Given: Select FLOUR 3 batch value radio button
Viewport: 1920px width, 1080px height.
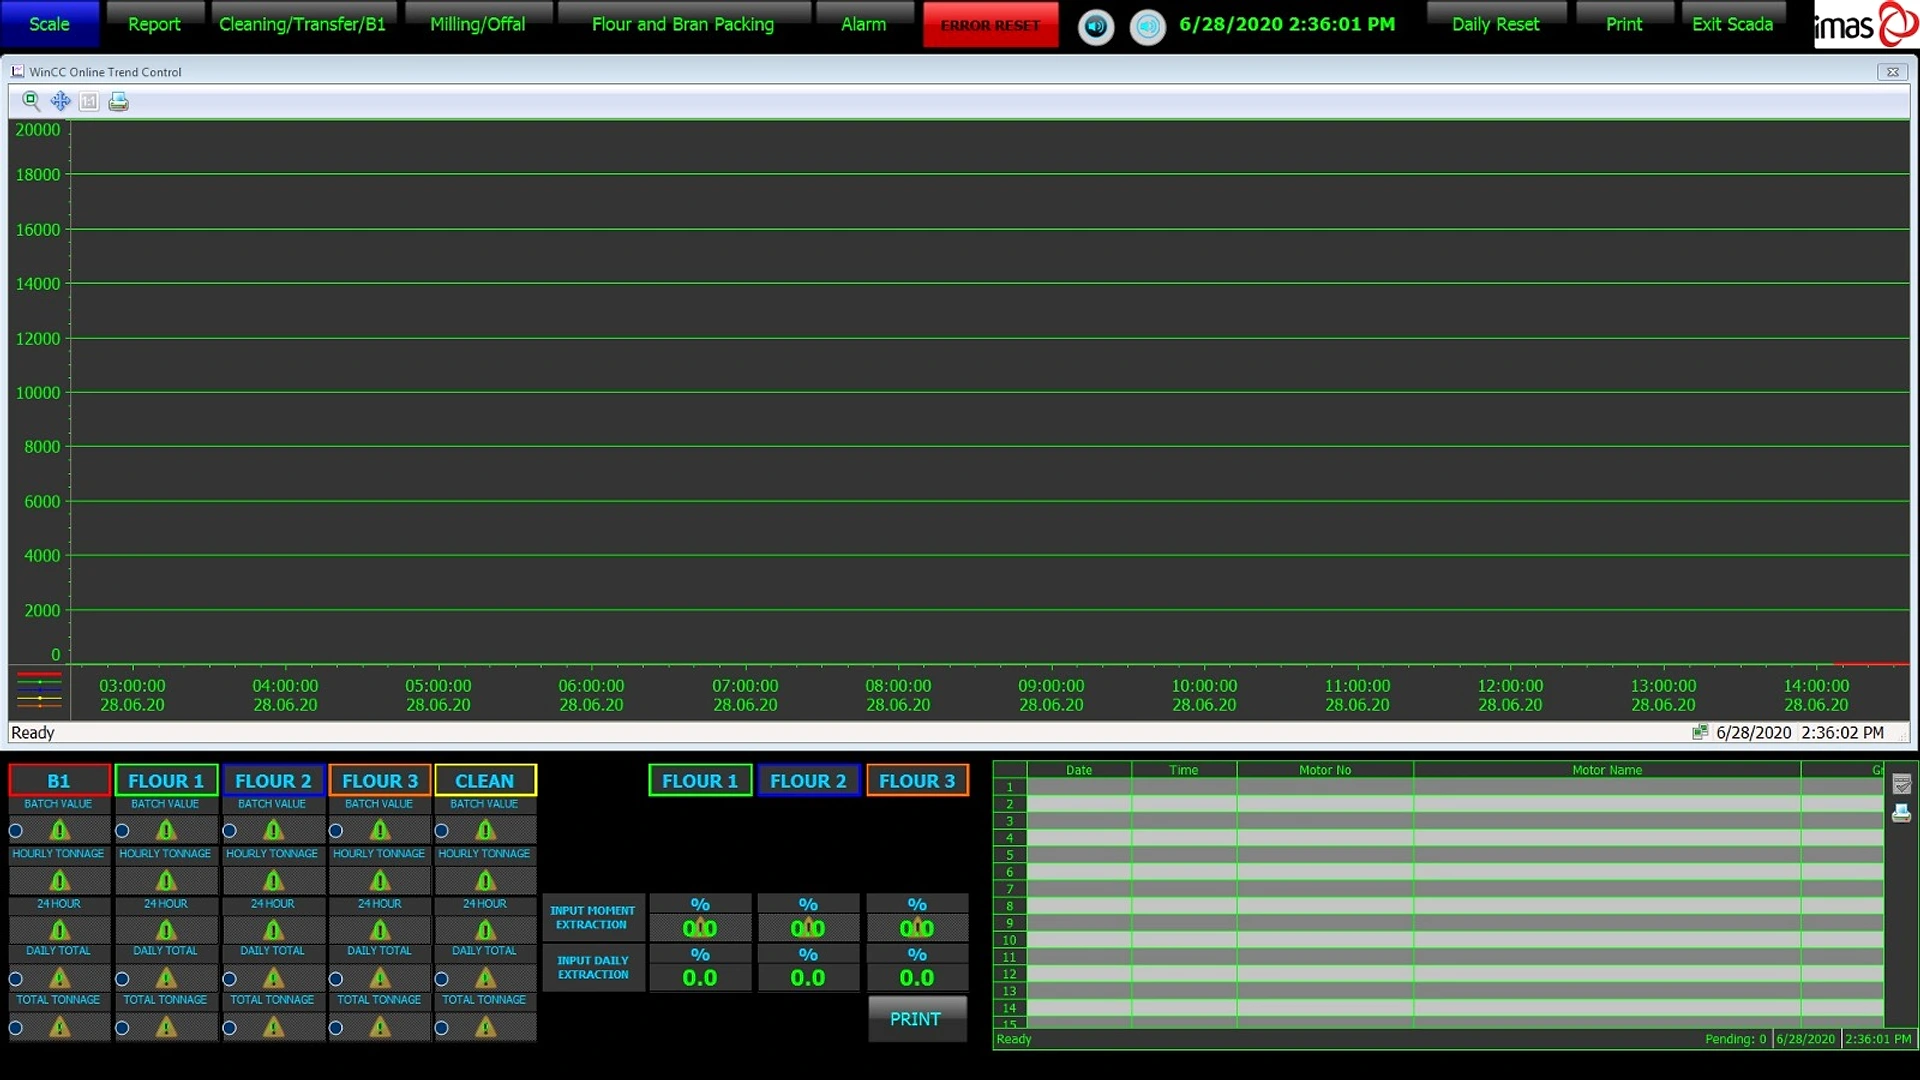Looking at the screenshot, I should [x=336, y=831].
